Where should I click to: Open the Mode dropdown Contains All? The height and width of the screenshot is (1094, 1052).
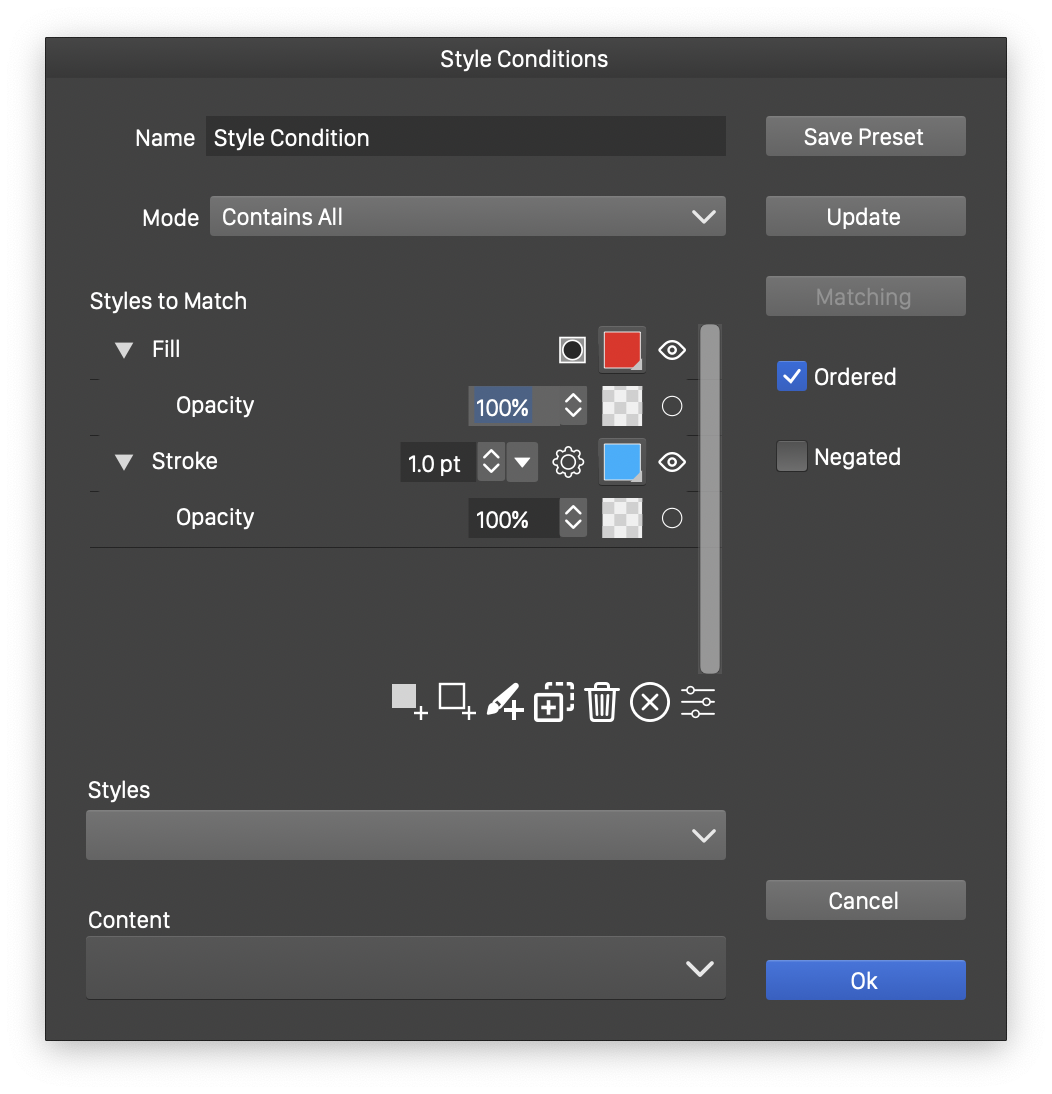pyautogui.click(x=467, y=217)
